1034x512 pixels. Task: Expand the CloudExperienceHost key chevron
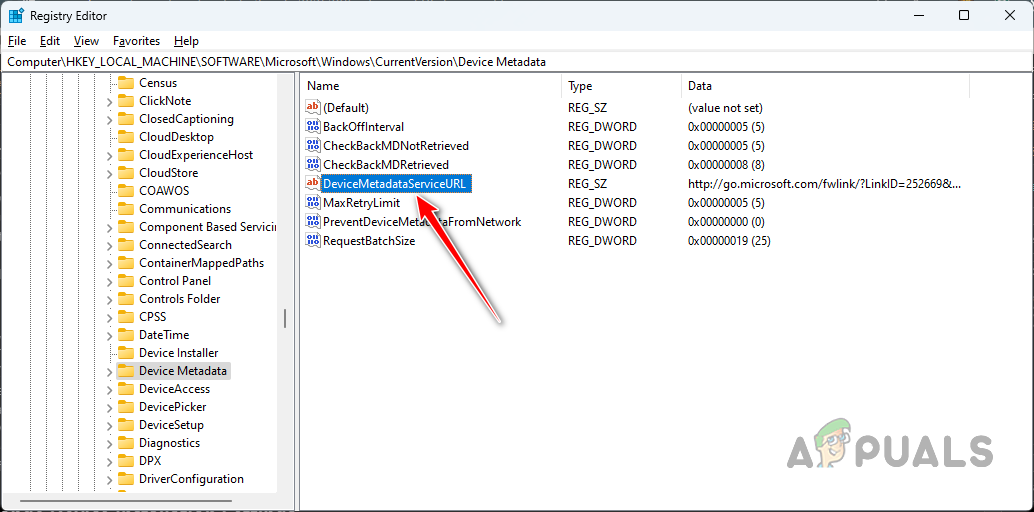pyautogui.click(x=109, y=156)
